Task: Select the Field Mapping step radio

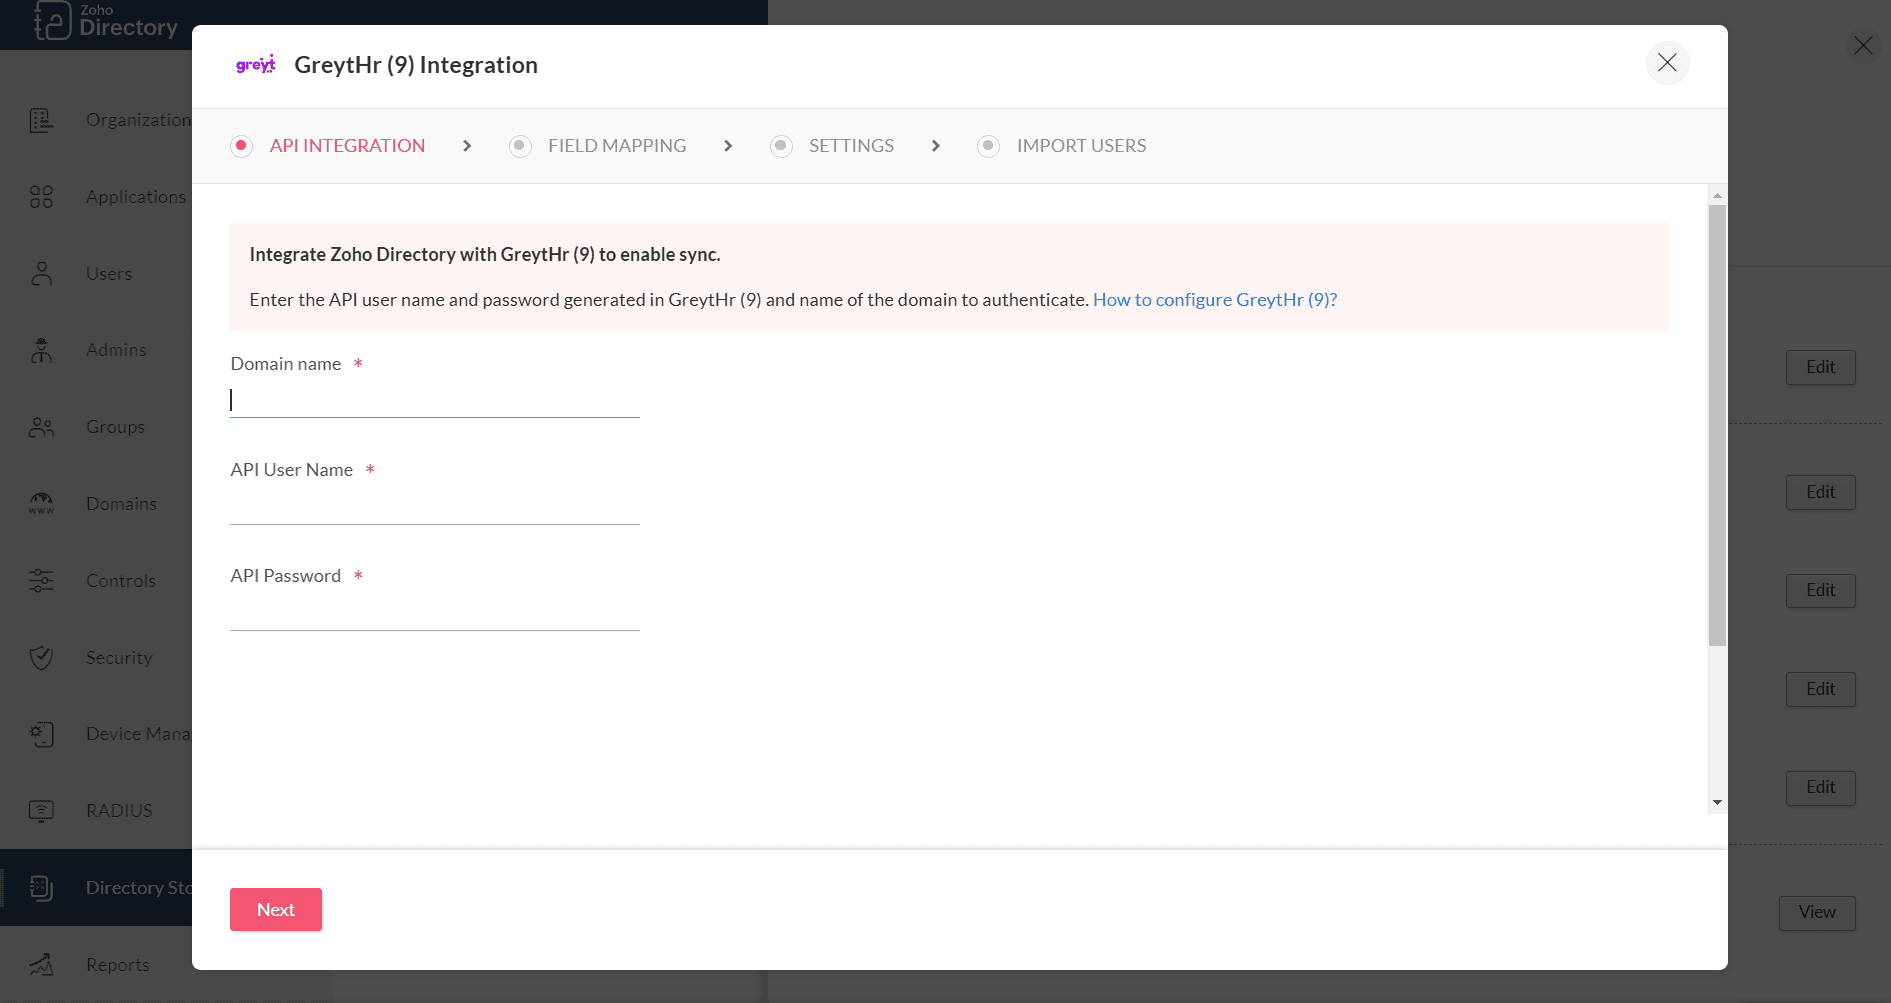Action: [520, 146]
